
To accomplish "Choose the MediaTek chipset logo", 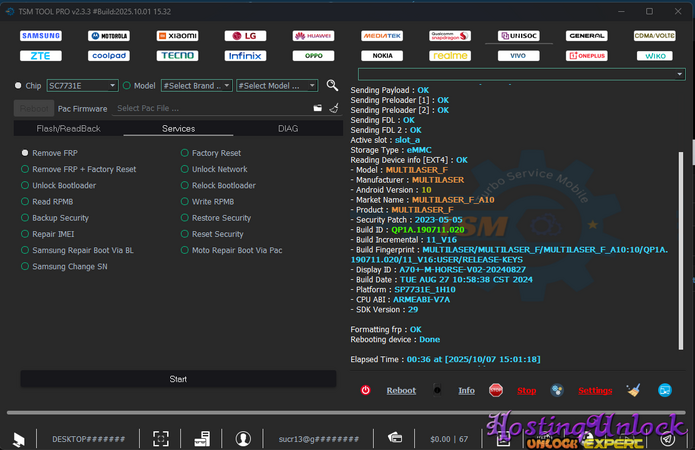I will (382, 36).
